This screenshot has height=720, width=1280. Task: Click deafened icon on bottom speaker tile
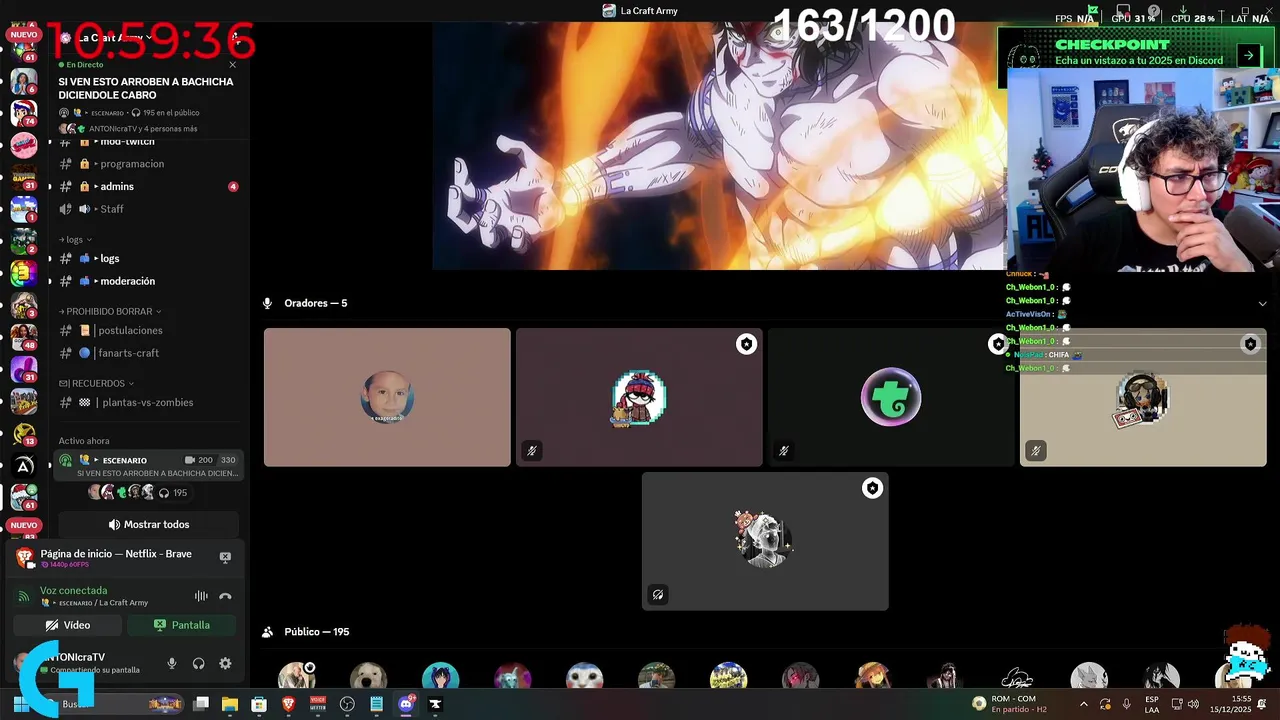pyautogui.click(x=658, y=595)
